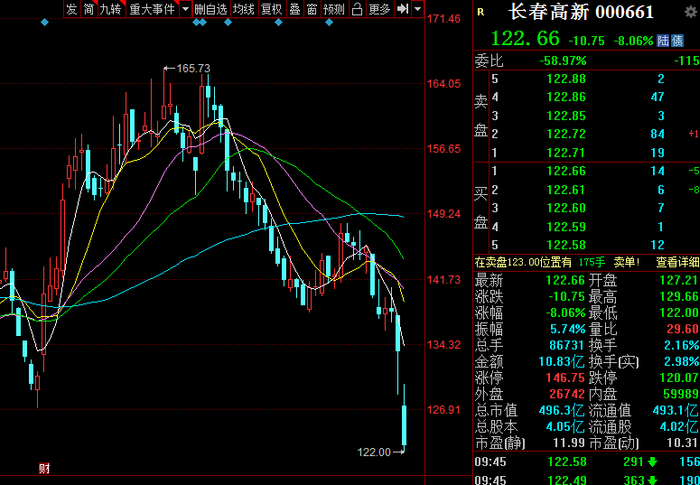The height and width of the screenshot is (485, 700).
Task: Click the 金额 turnover value 10.83亿
Action: pos(562,361)
